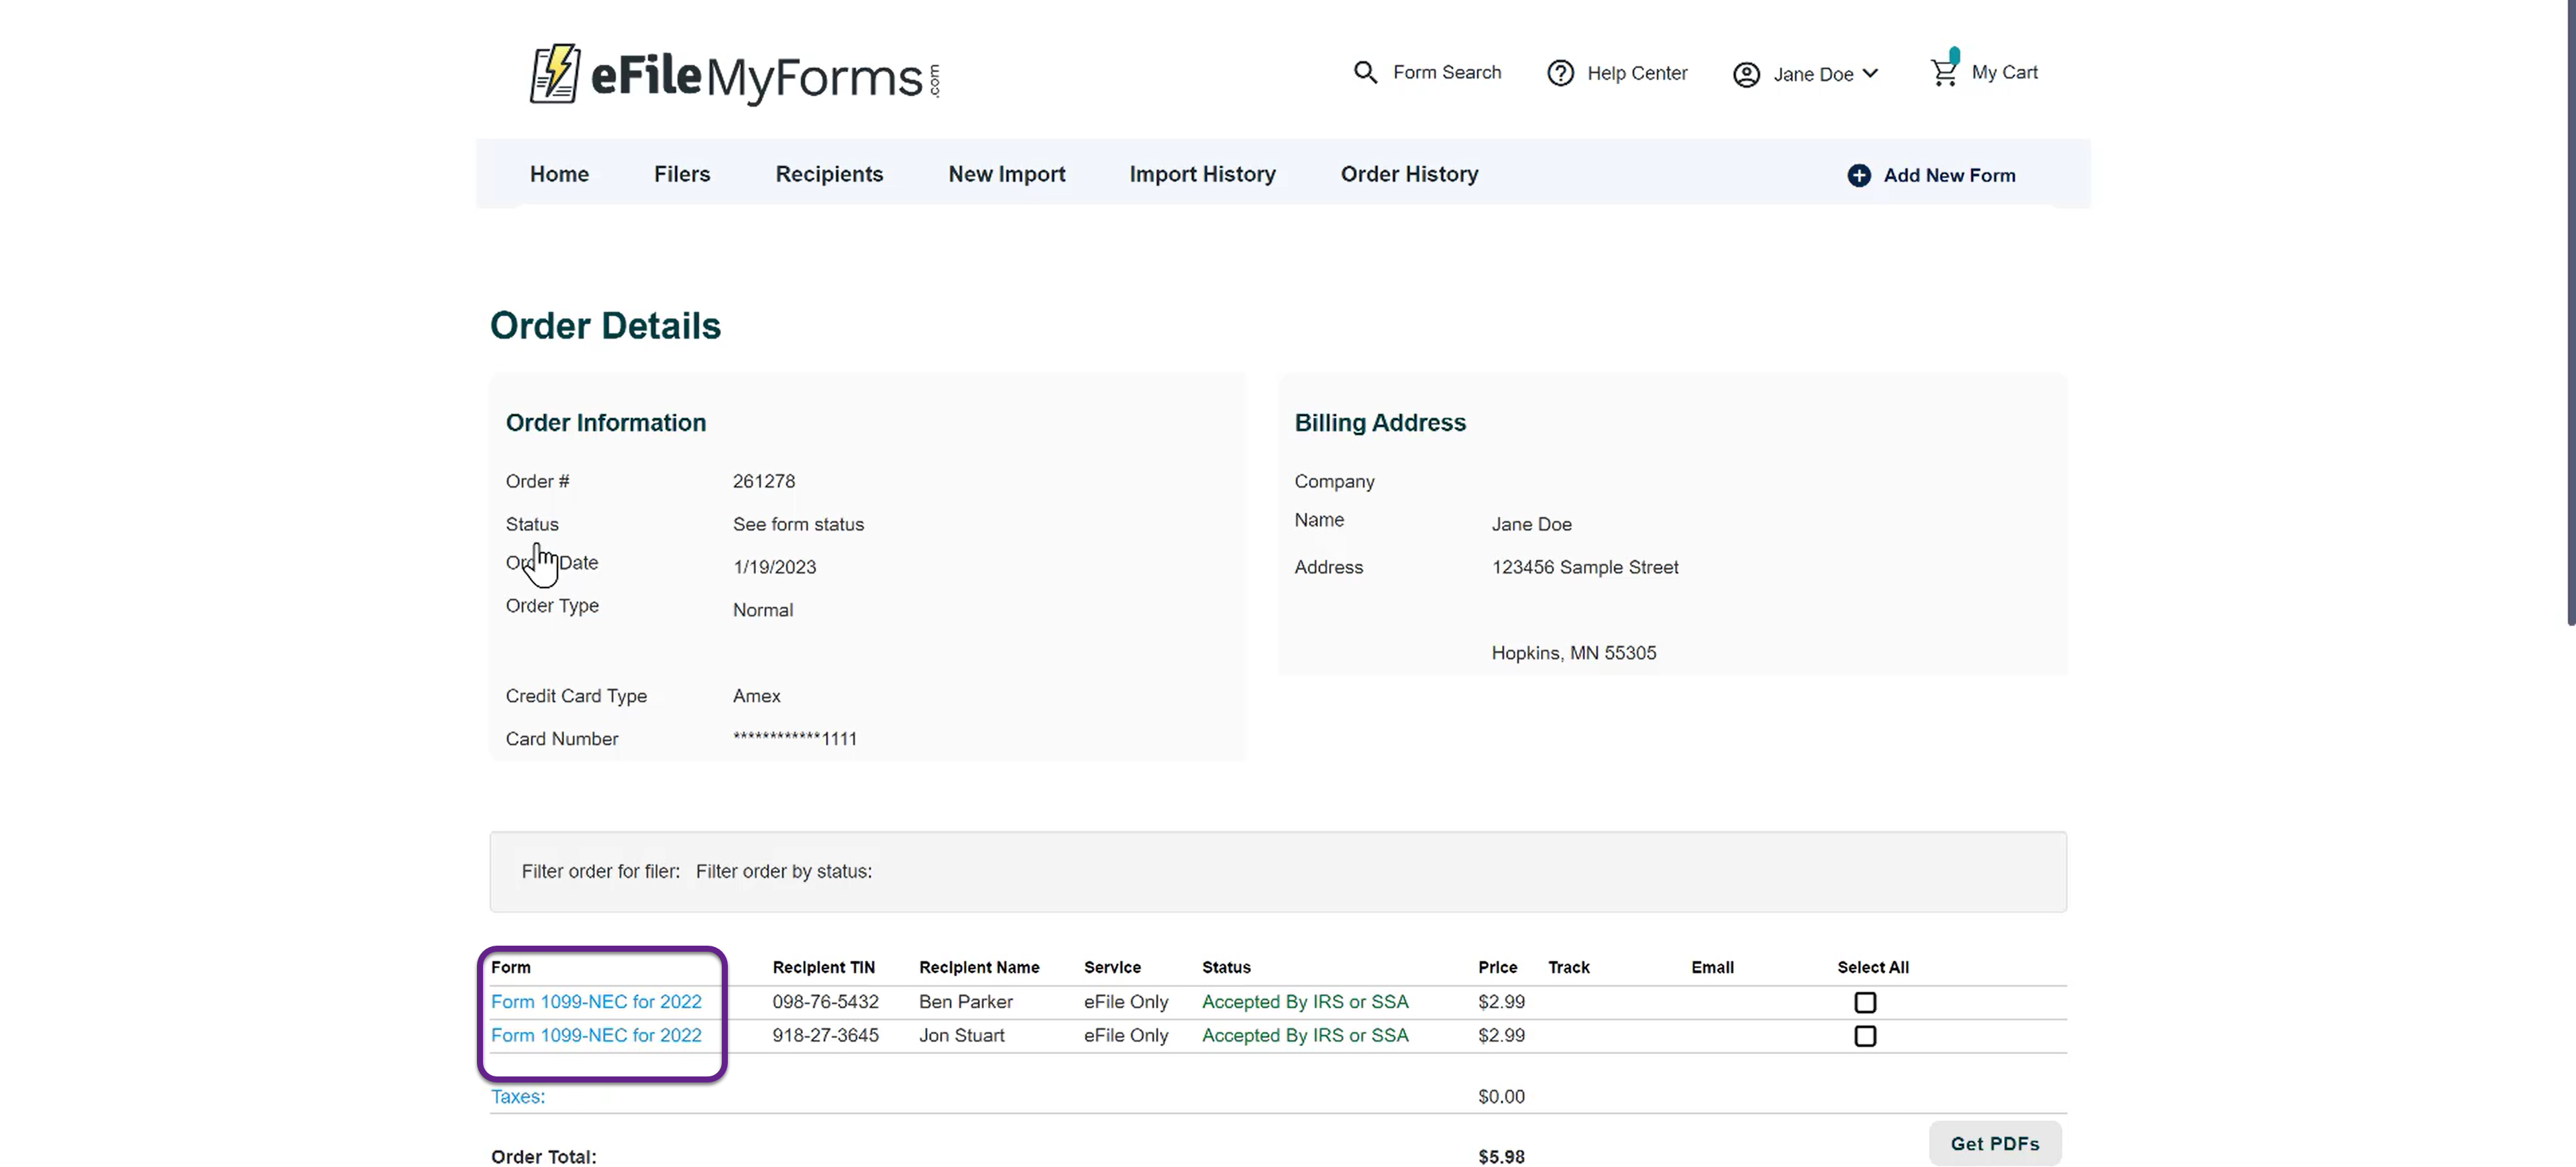Click the Help Center question mark icon
This screenshot has width=2576, height=1167.
(1560, 73)
